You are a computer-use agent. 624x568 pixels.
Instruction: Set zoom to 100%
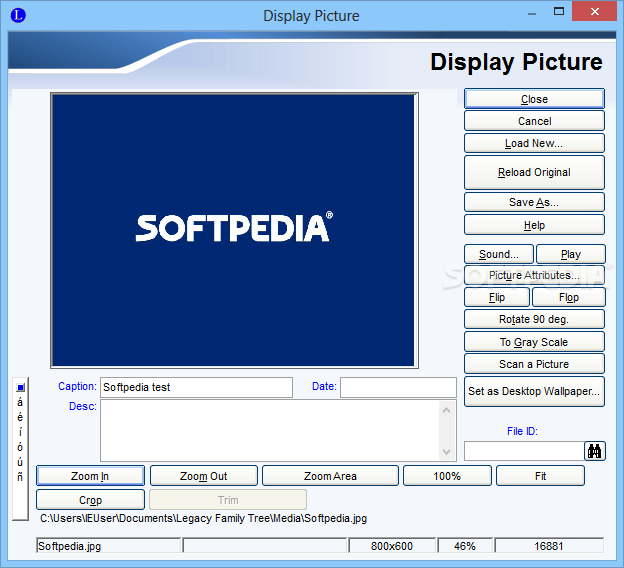point(447,476)
